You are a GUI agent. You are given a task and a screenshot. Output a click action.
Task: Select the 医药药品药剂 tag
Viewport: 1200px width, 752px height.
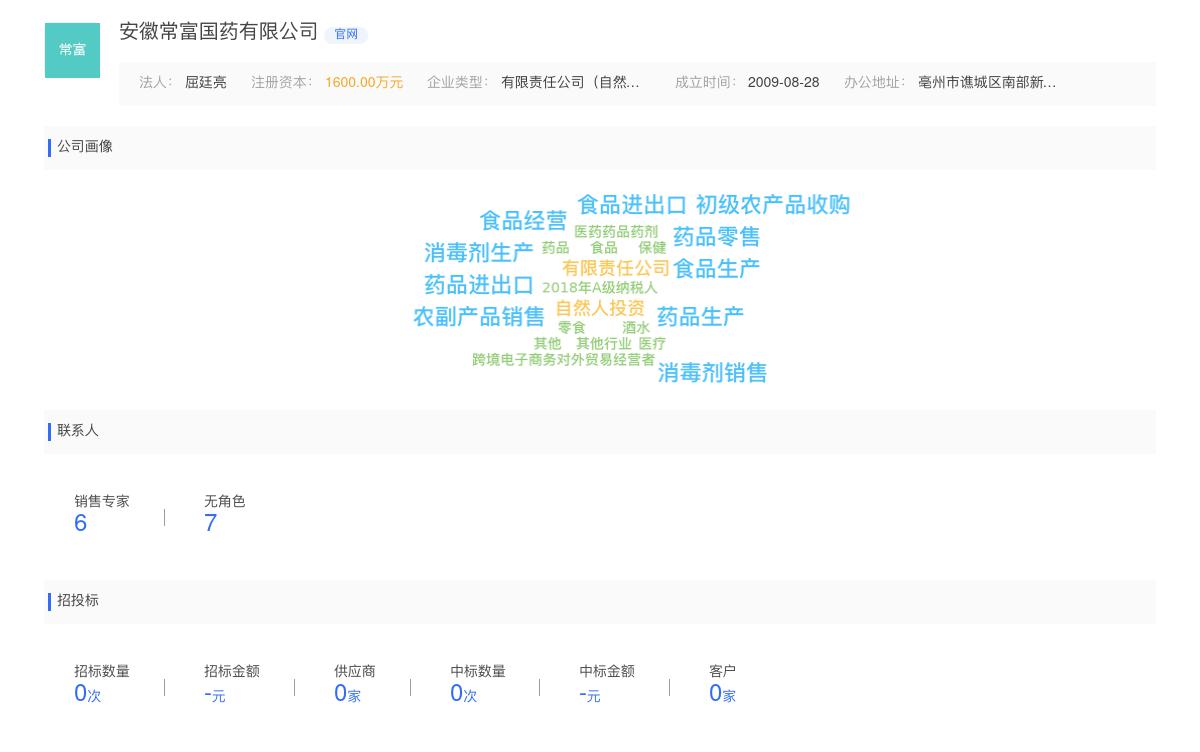(x=616, y=232)
